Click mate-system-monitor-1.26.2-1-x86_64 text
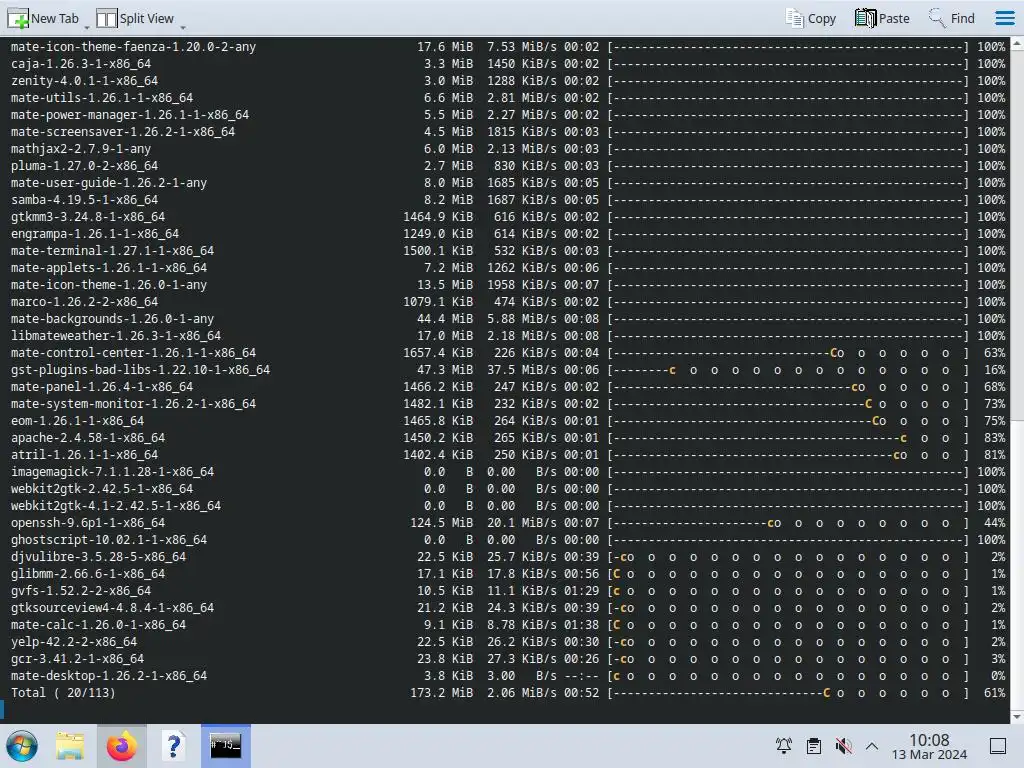This screenshot has width=1024, height=768. point(133,404)
